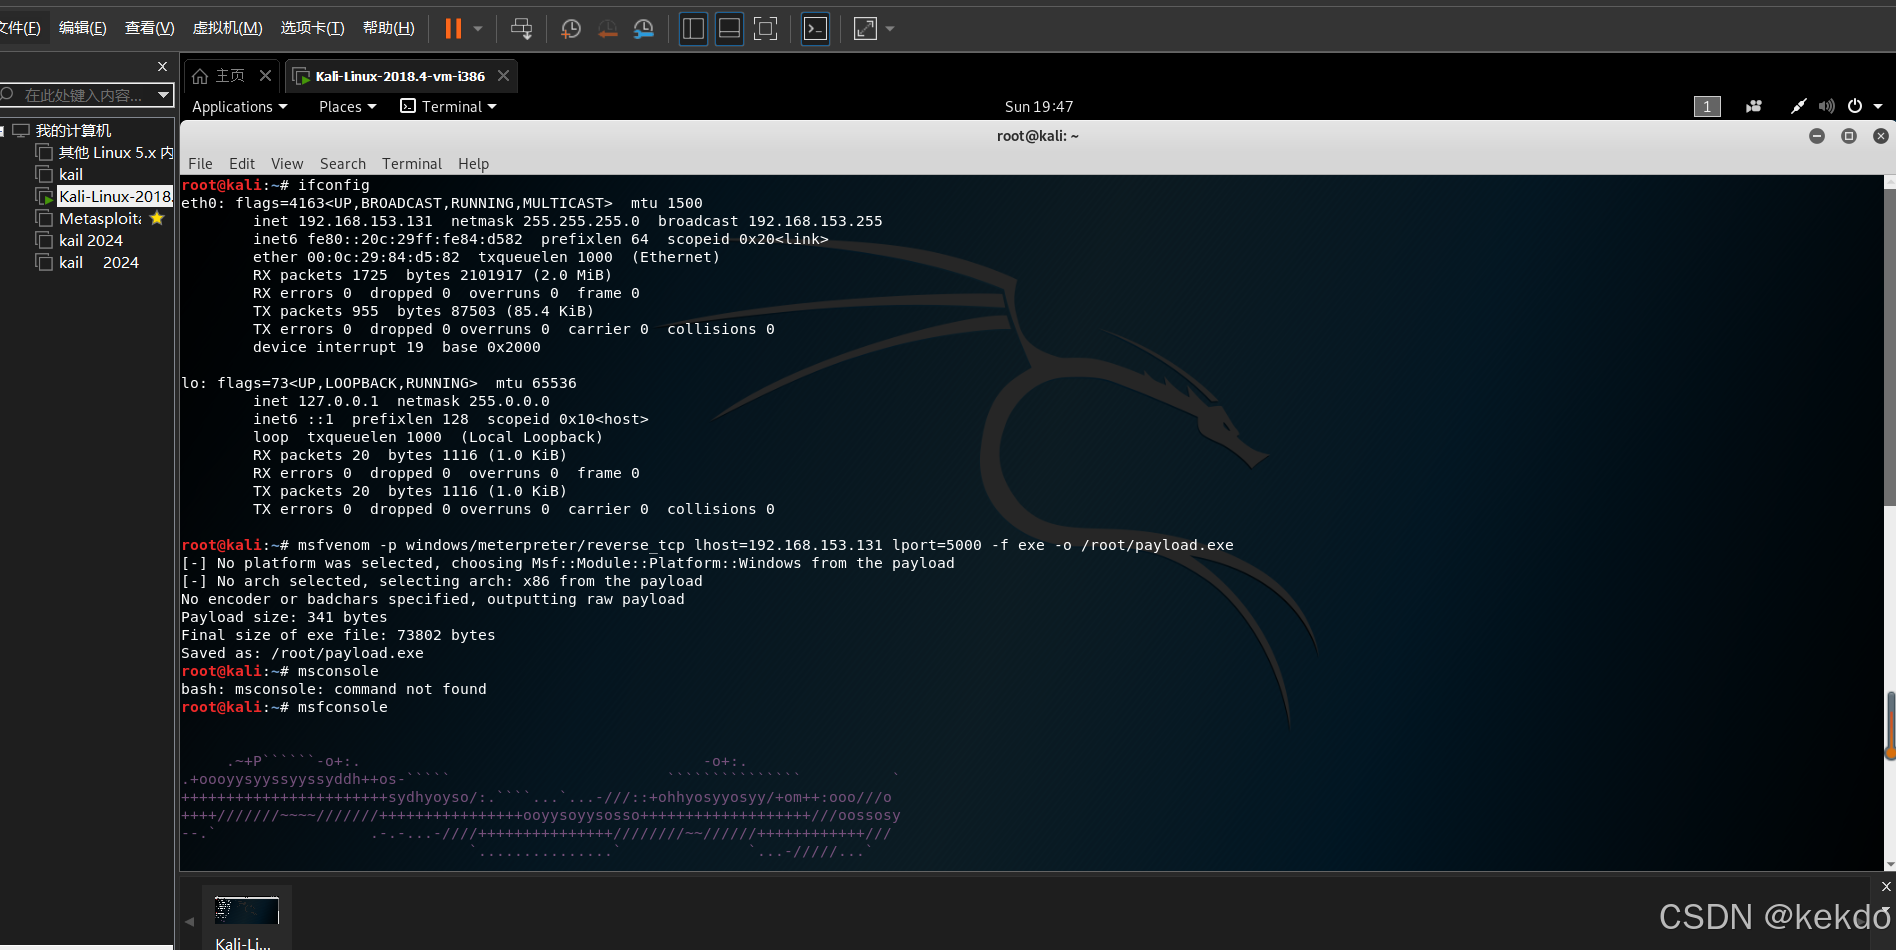The height and width of the screenshot is (950, 1896).
Task: Open the console view terminal icon
Action: pyautogui.click(x=816, y=29)
